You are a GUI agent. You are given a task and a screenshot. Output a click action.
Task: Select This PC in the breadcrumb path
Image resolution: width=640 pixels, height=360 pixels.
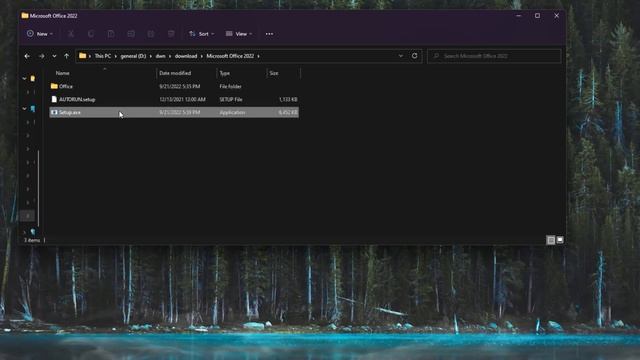click(103, 56)
